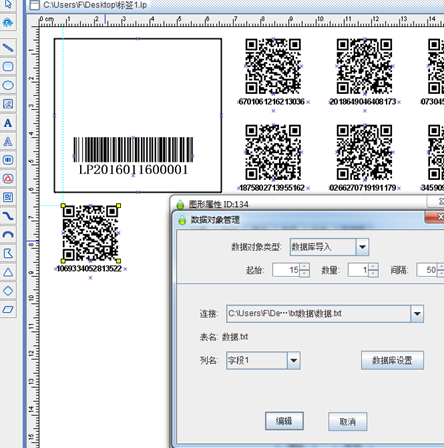Click the 起始 input field showing 15
Screen dimensions: 444x448
(x=286, y=270)
